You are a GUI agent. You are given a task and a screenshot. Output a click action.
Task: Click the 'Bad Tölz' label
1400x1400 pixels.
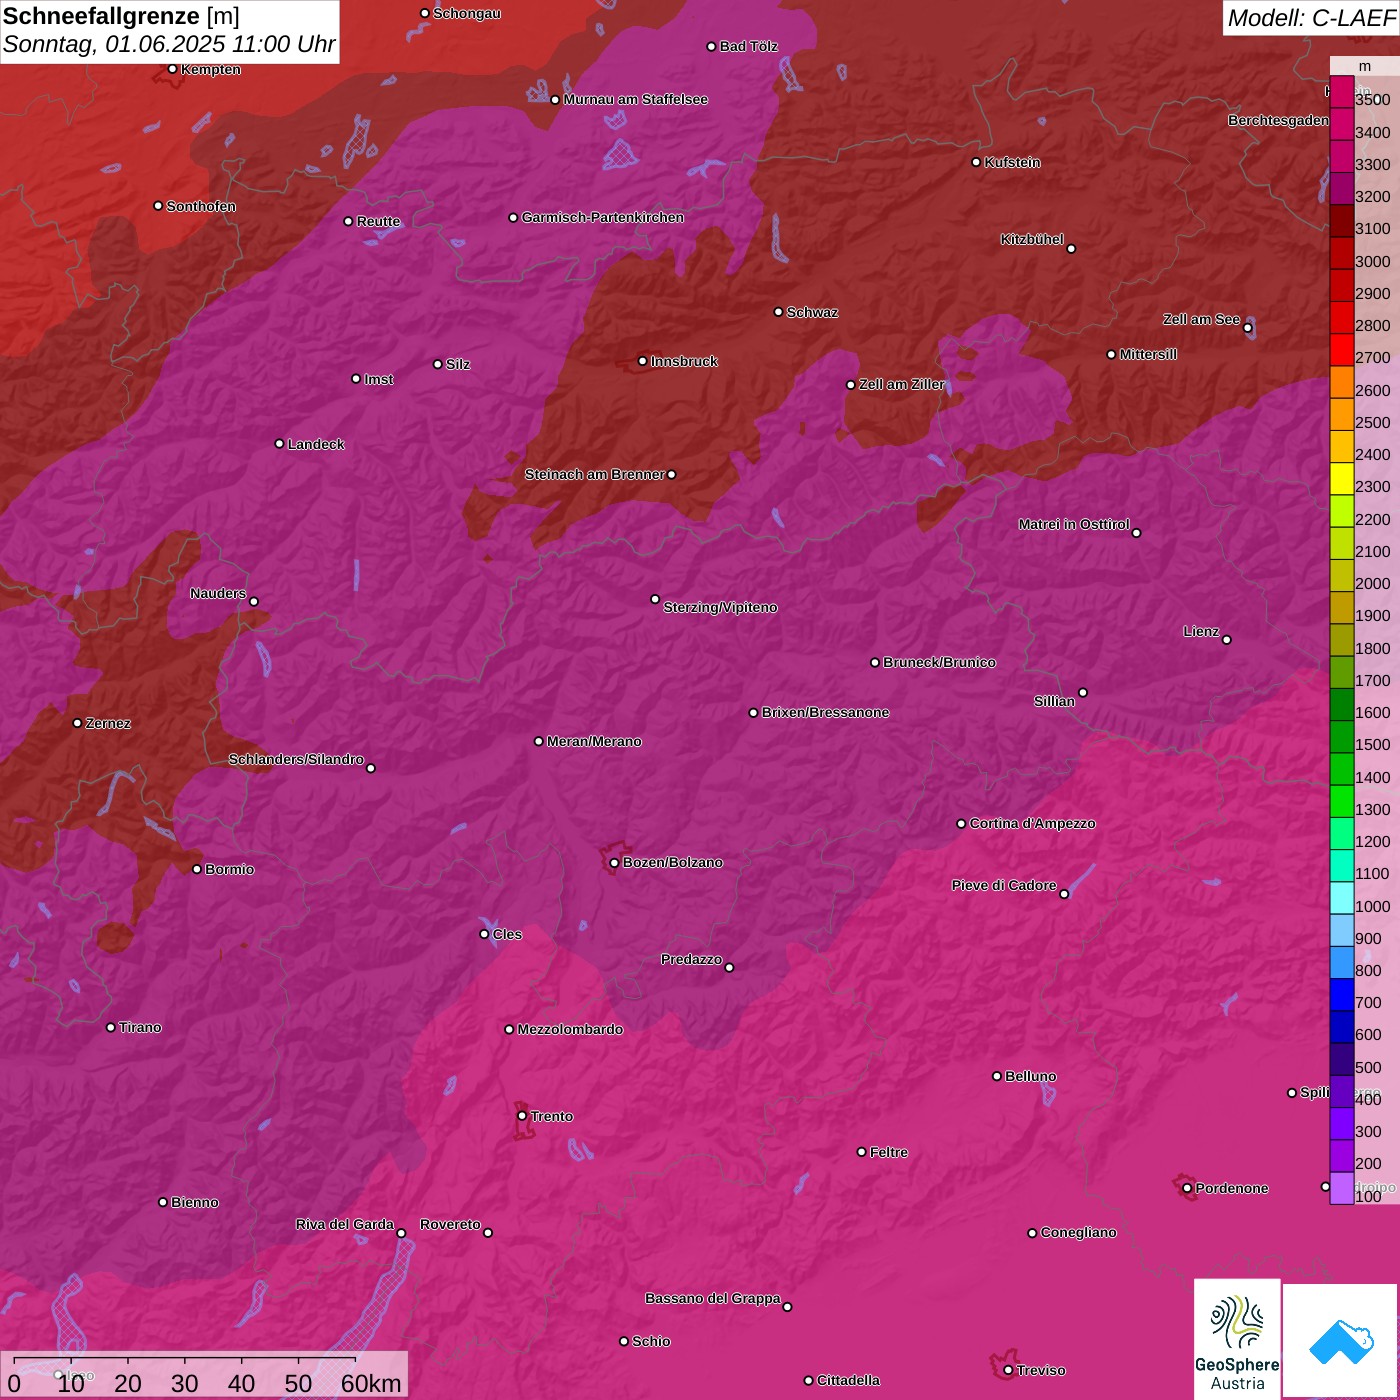749,46
